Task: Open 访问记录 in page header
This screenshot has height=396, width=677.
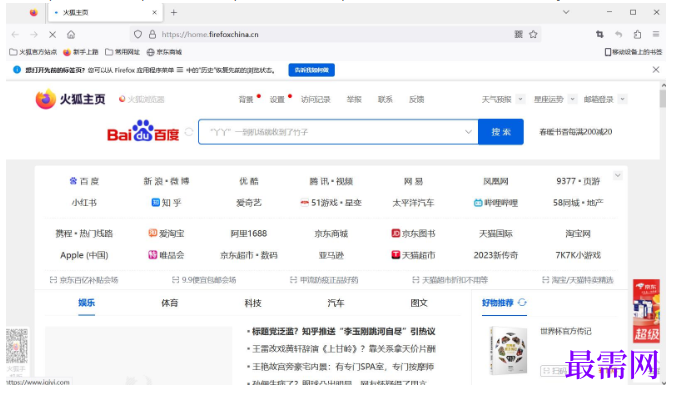Action: (x=316, y=99)
